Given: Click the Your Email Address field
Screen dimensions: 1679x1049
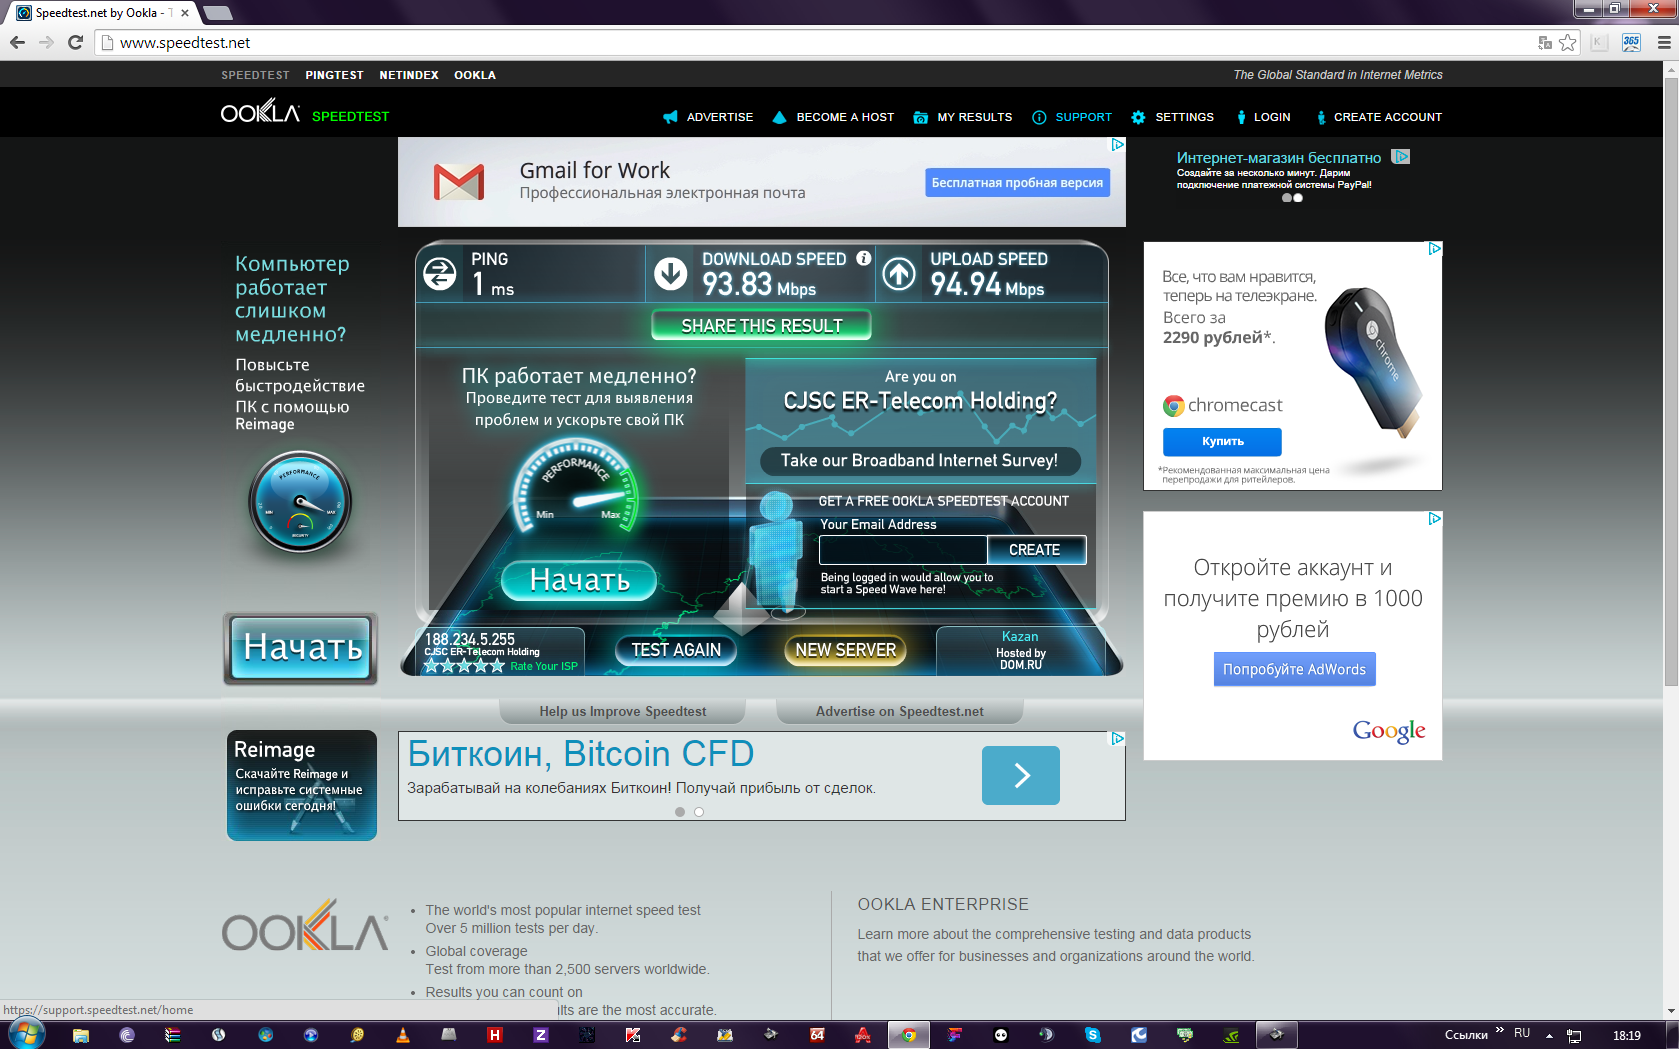Looking at the screenshot, I should point(903,550).
